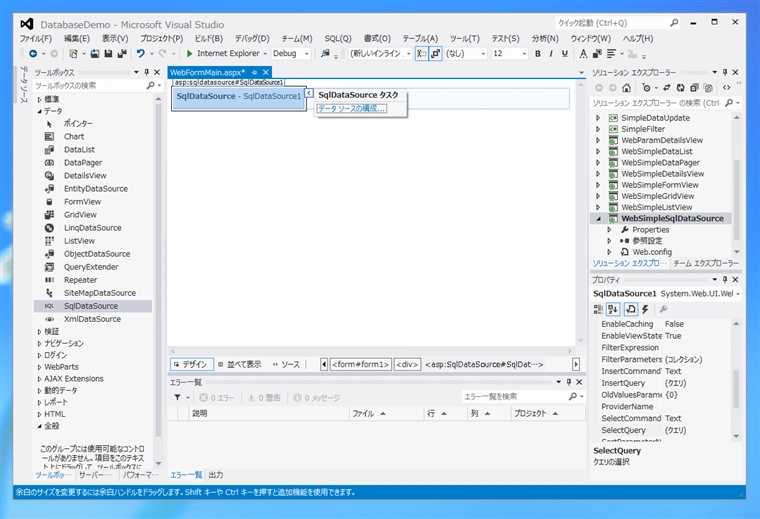The height and width of the screenshot is (519, 760).
Task: Toggle the '0 メッセージ' messages filter
Action: tap(317, 397)
